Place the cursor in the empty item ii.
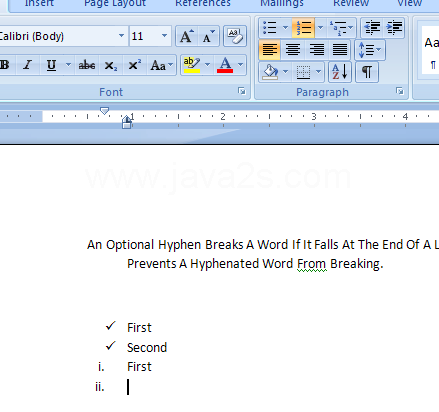Screen dimensions: 439x412 128,387
